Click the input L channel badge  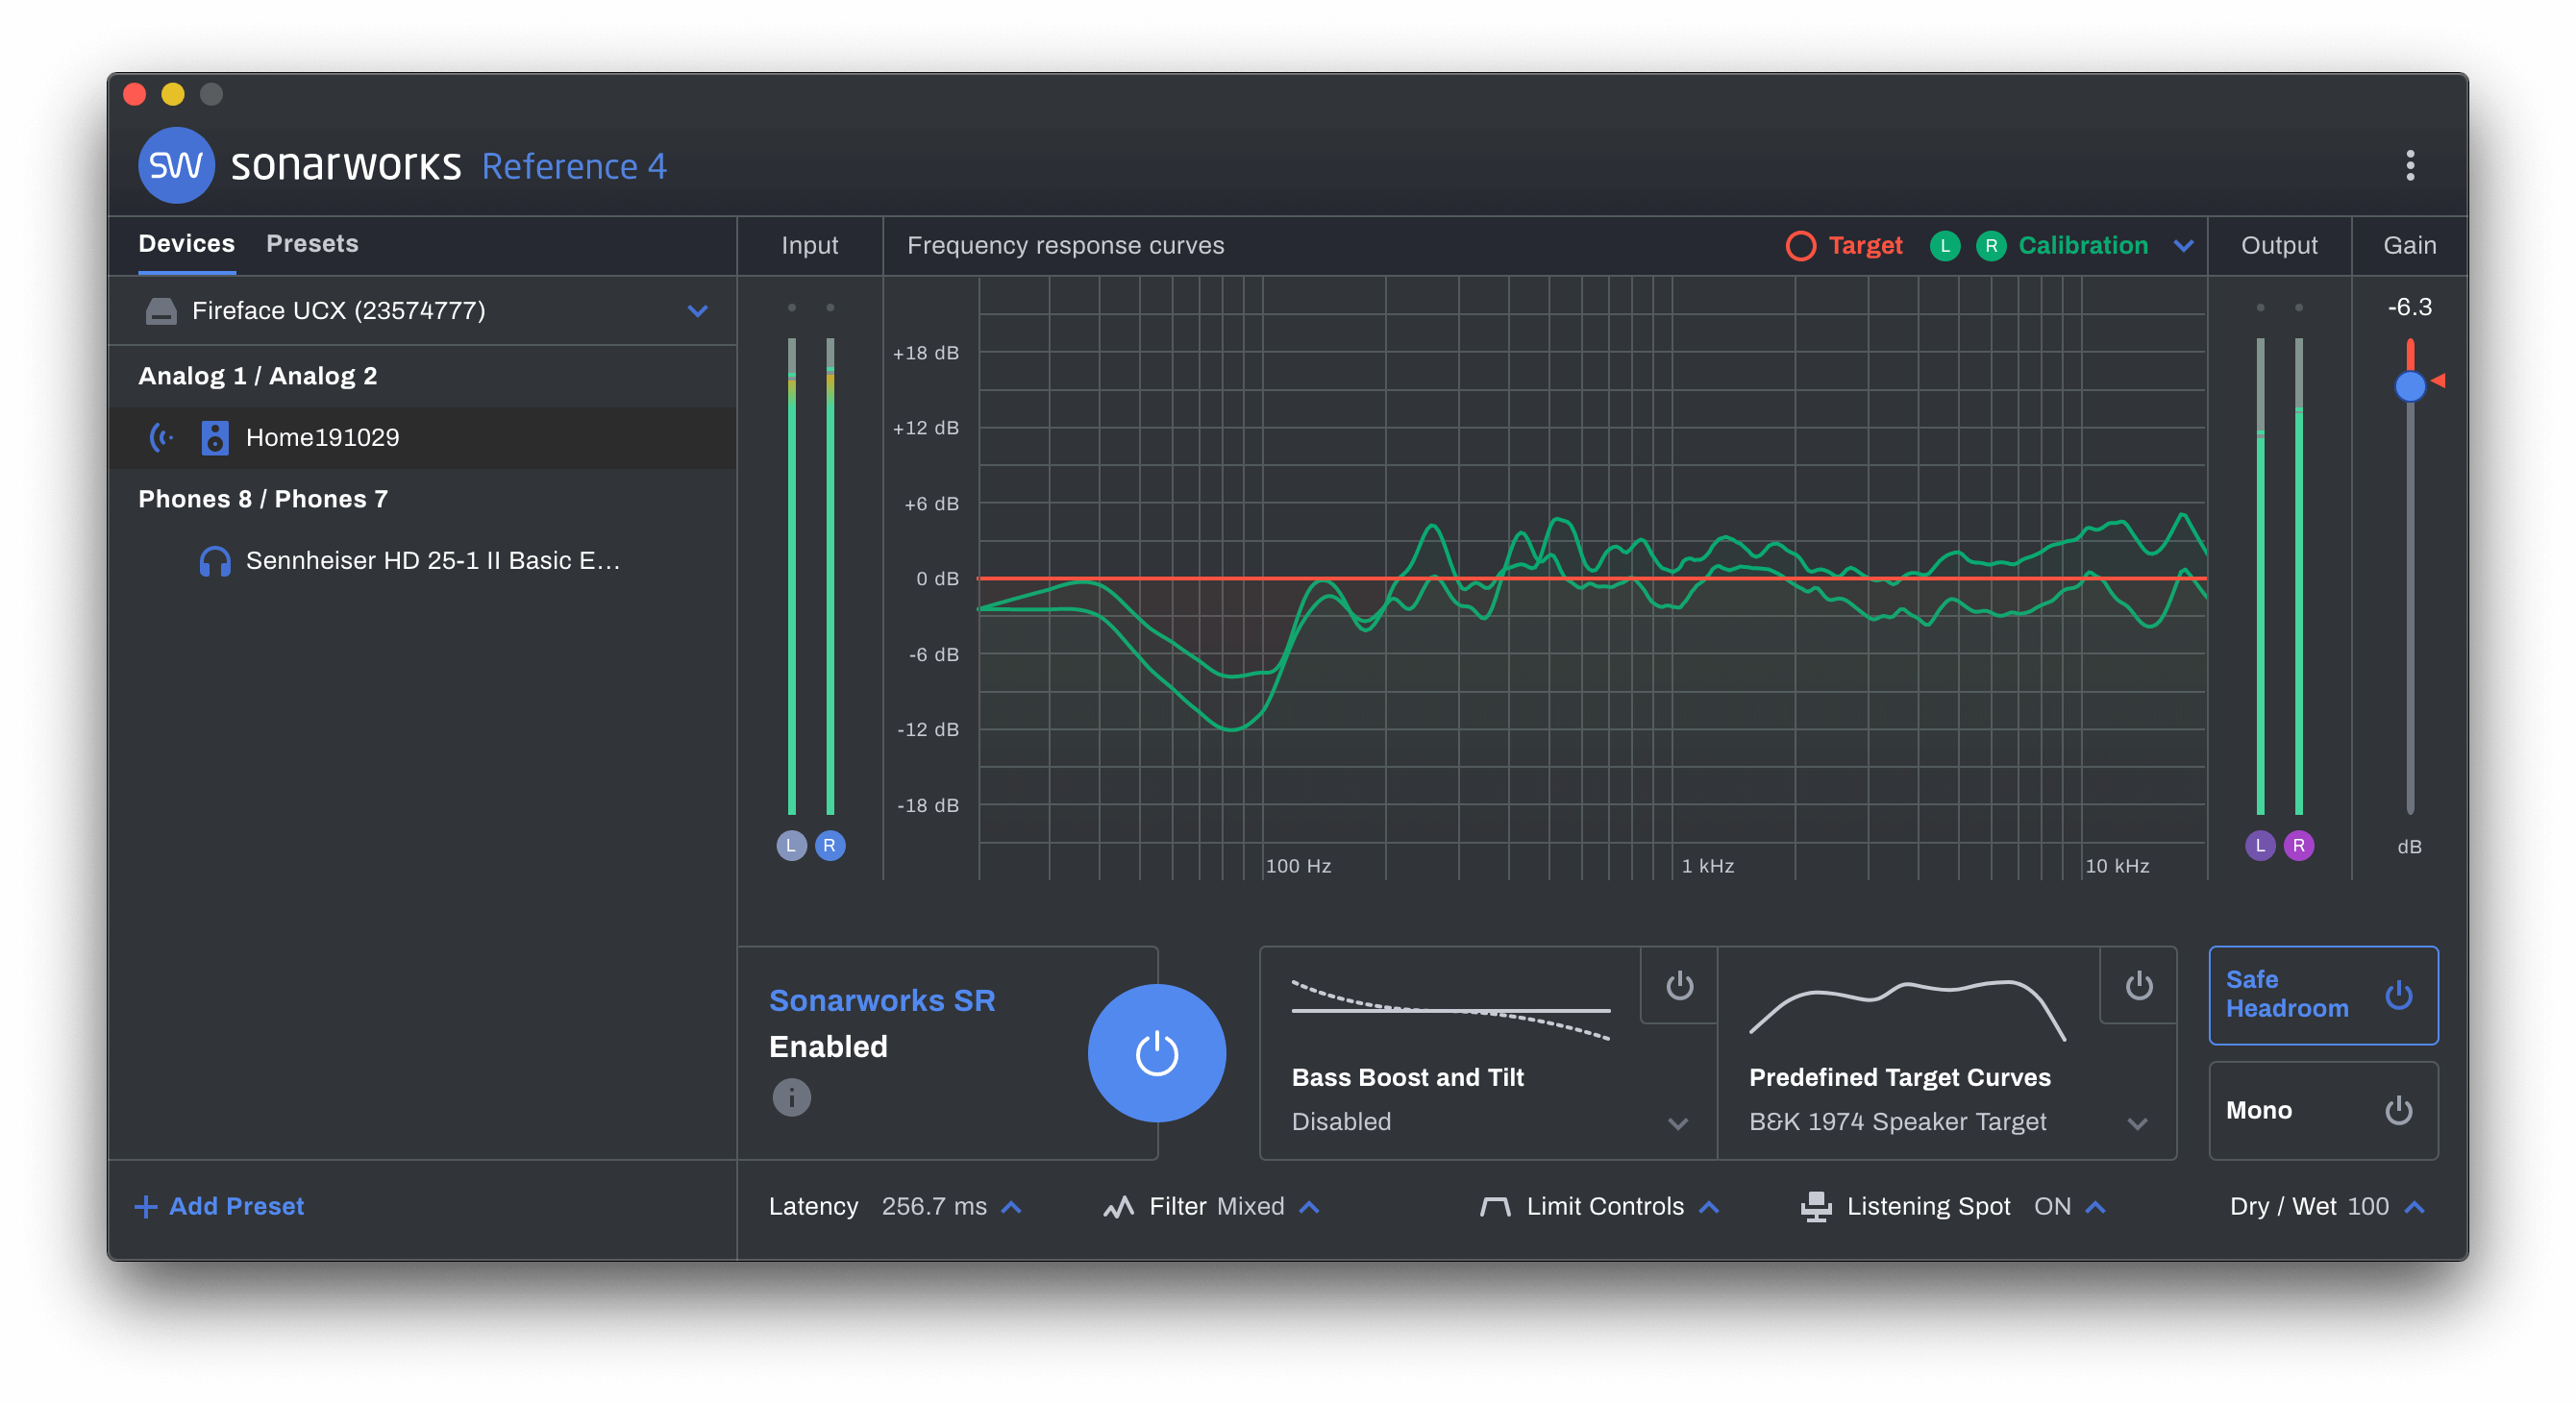(x=791, y=845)
